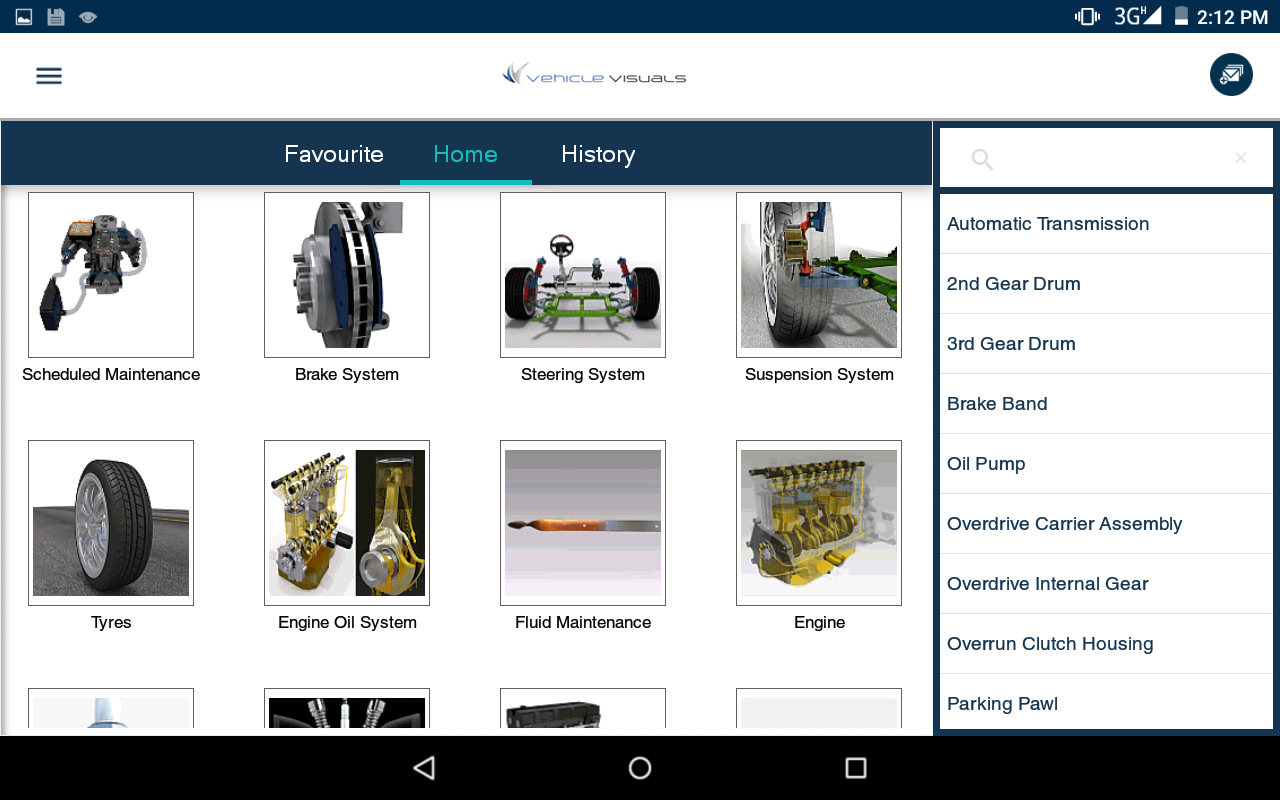Image resolution: width=1280 pixels, height=800 pixels.
Task: Clear the search field with the X
Action: [x=1240, y=158]
